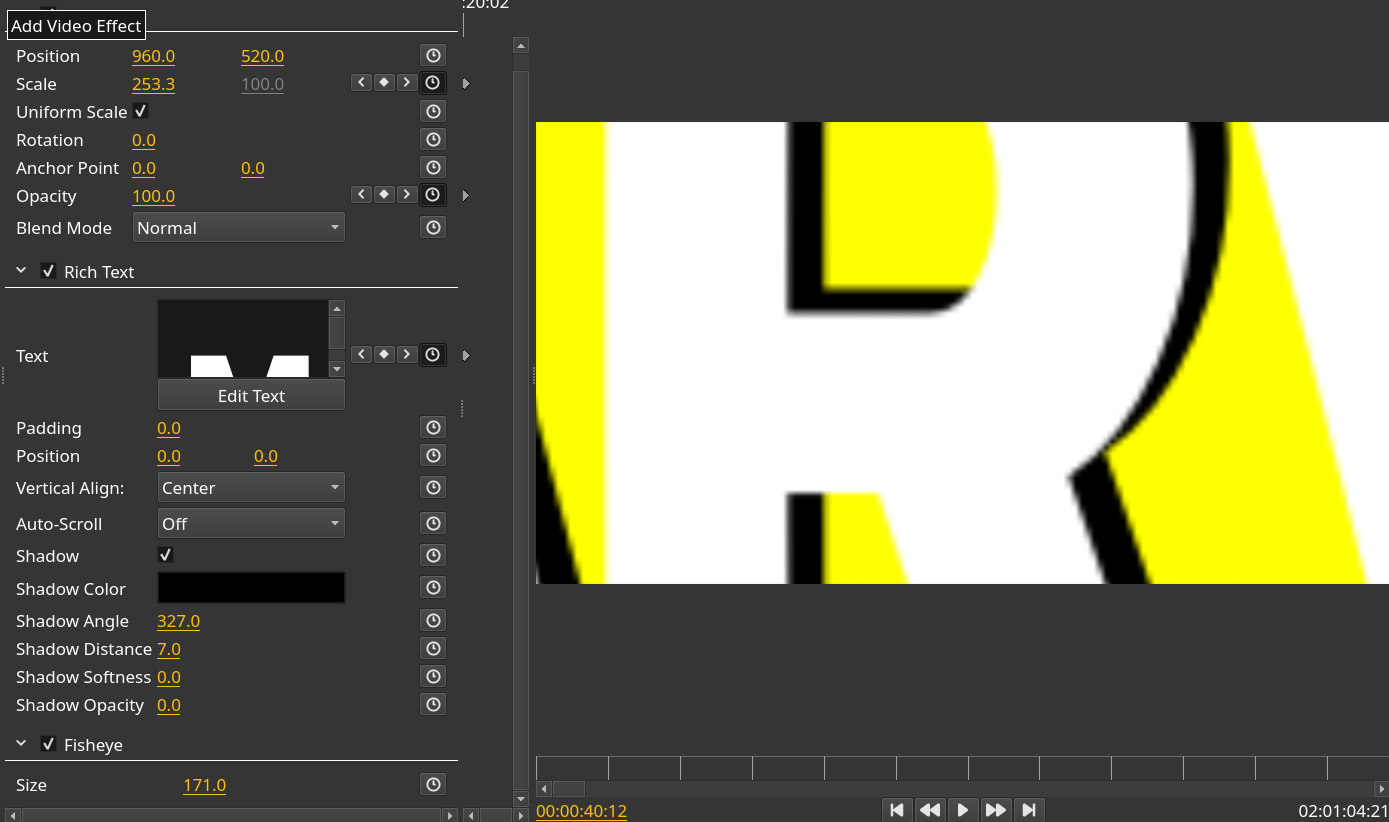This screenshot has height=822, width=1389.
Task: Play the video in viewer
Action: tap(962, 810)
